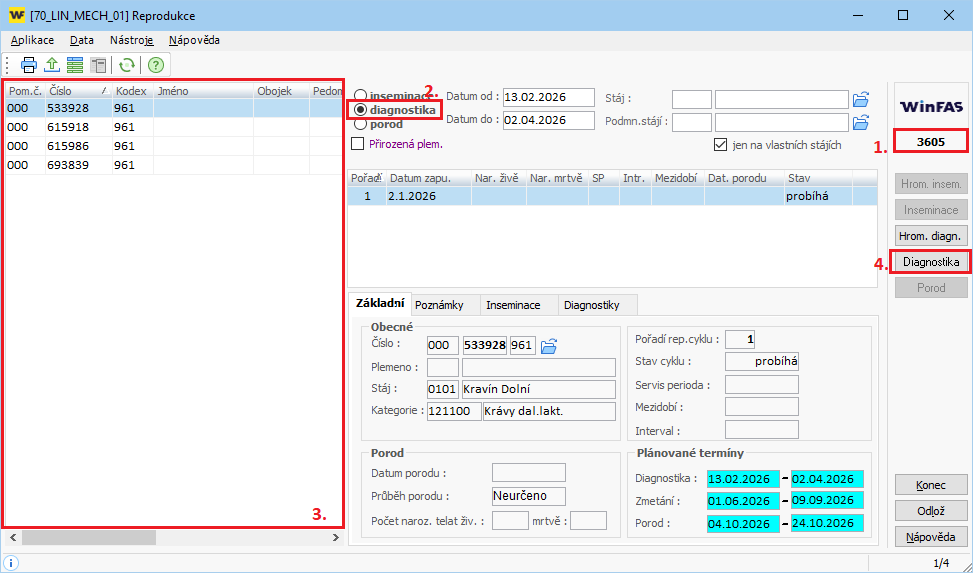The height and width of the screenshot is (573, 973).
Task: Switch to the Diagnostiky tab
Action: point(591,305)
